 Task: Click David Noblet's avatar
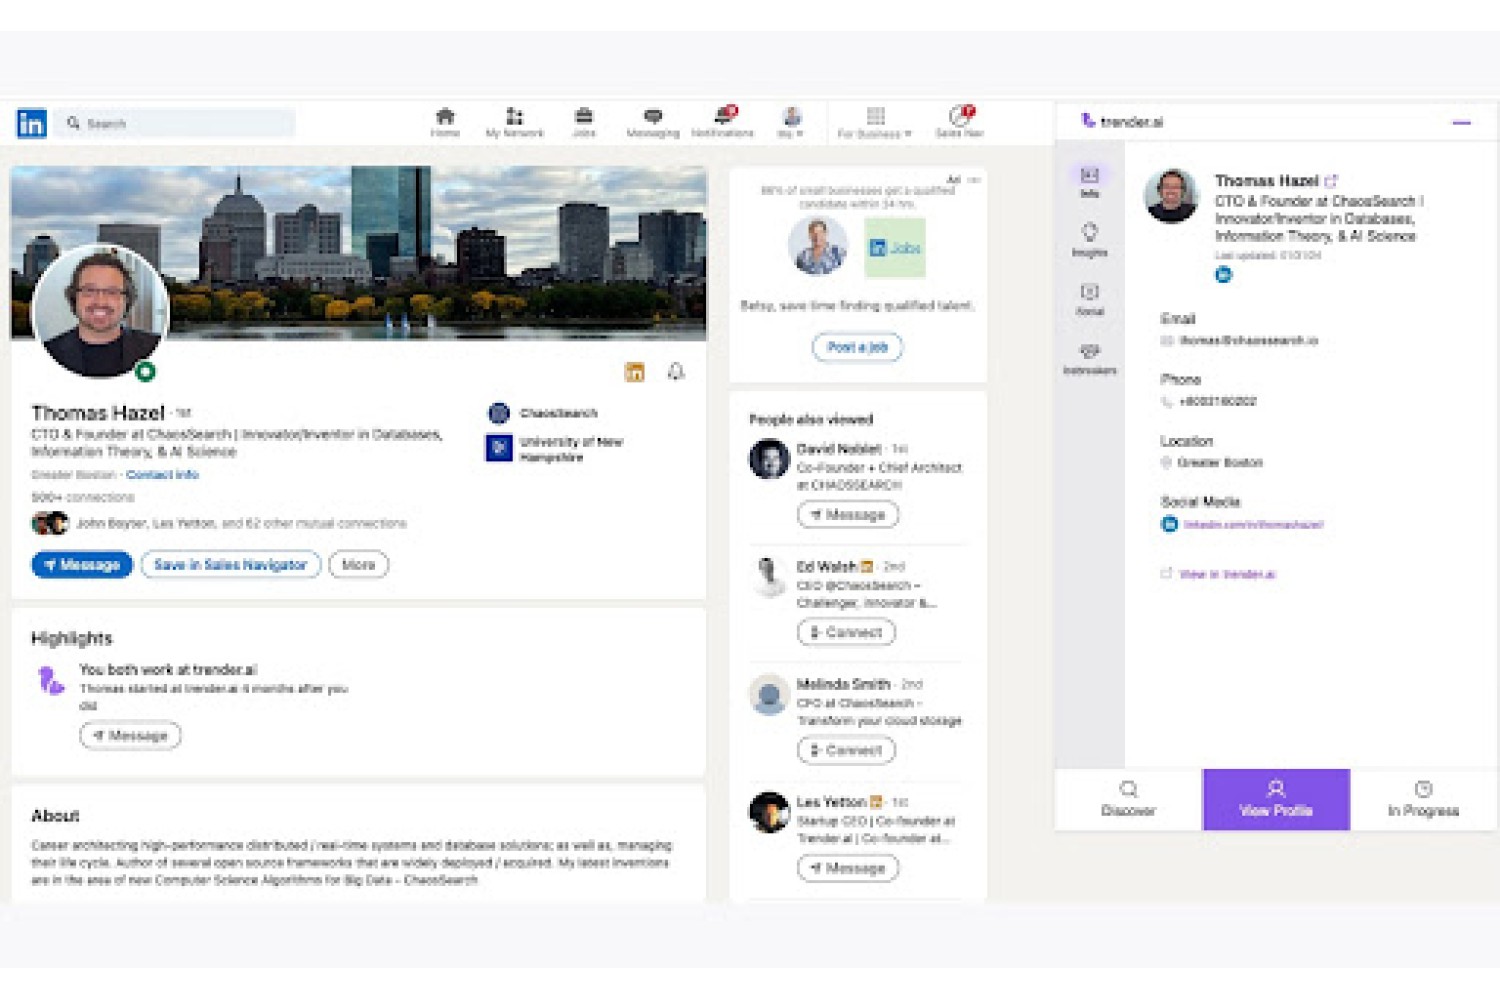pos(769,460)
